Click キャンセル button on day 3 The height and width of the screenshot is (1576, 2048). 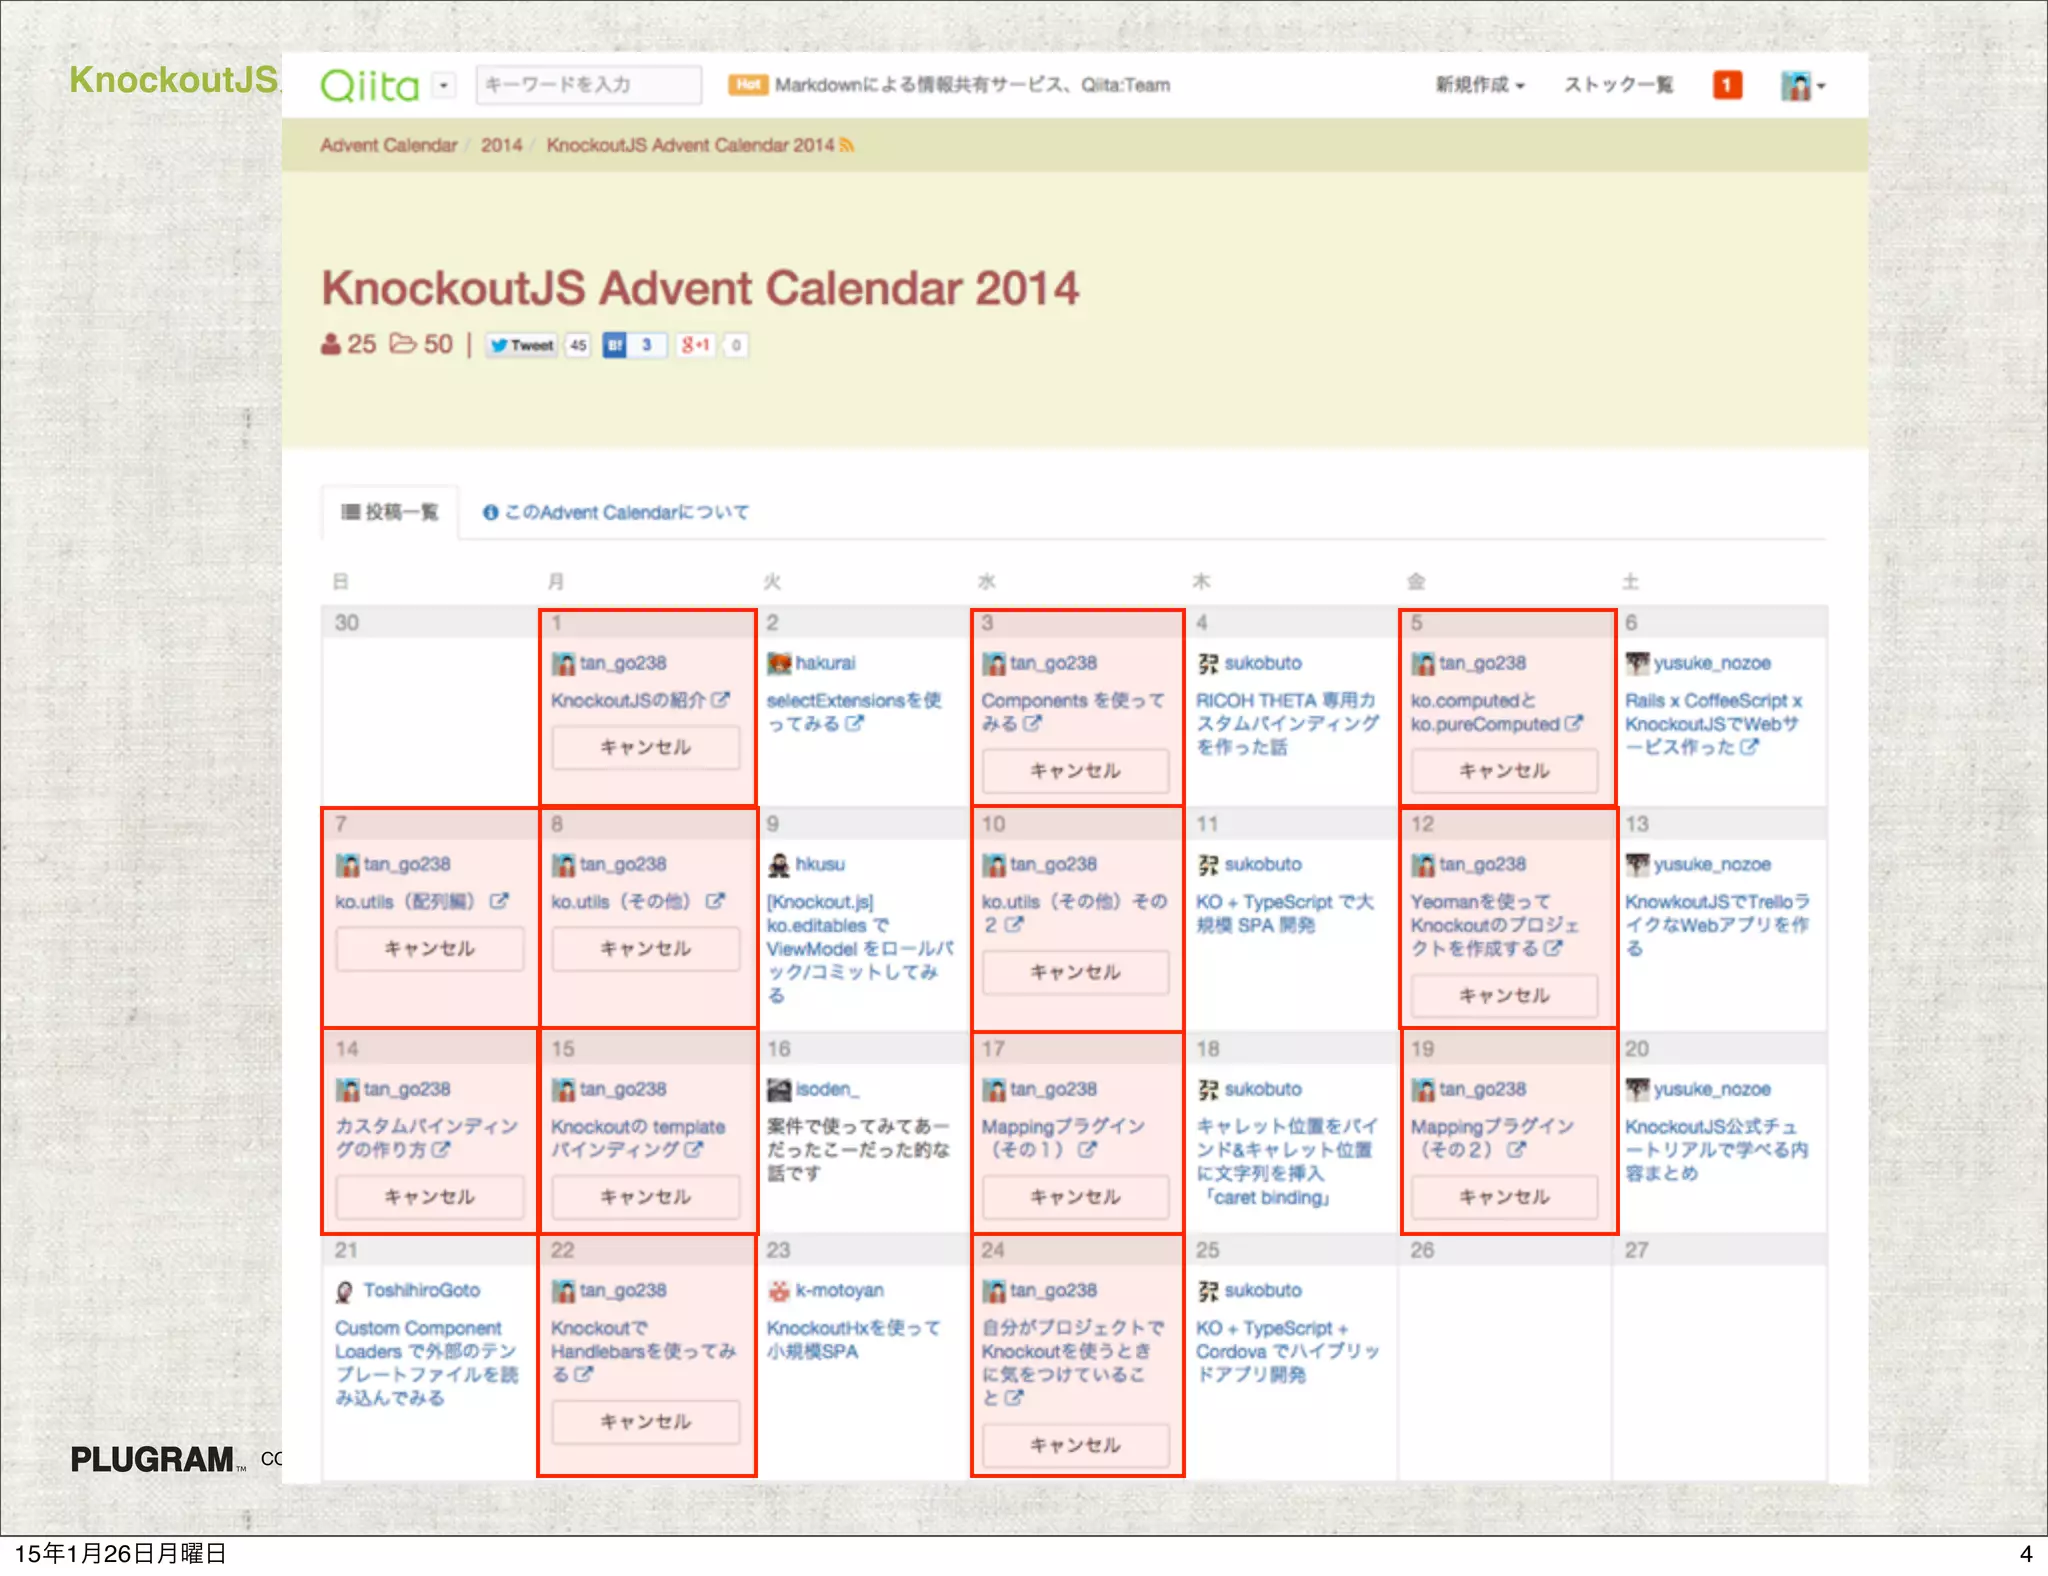1076,771
